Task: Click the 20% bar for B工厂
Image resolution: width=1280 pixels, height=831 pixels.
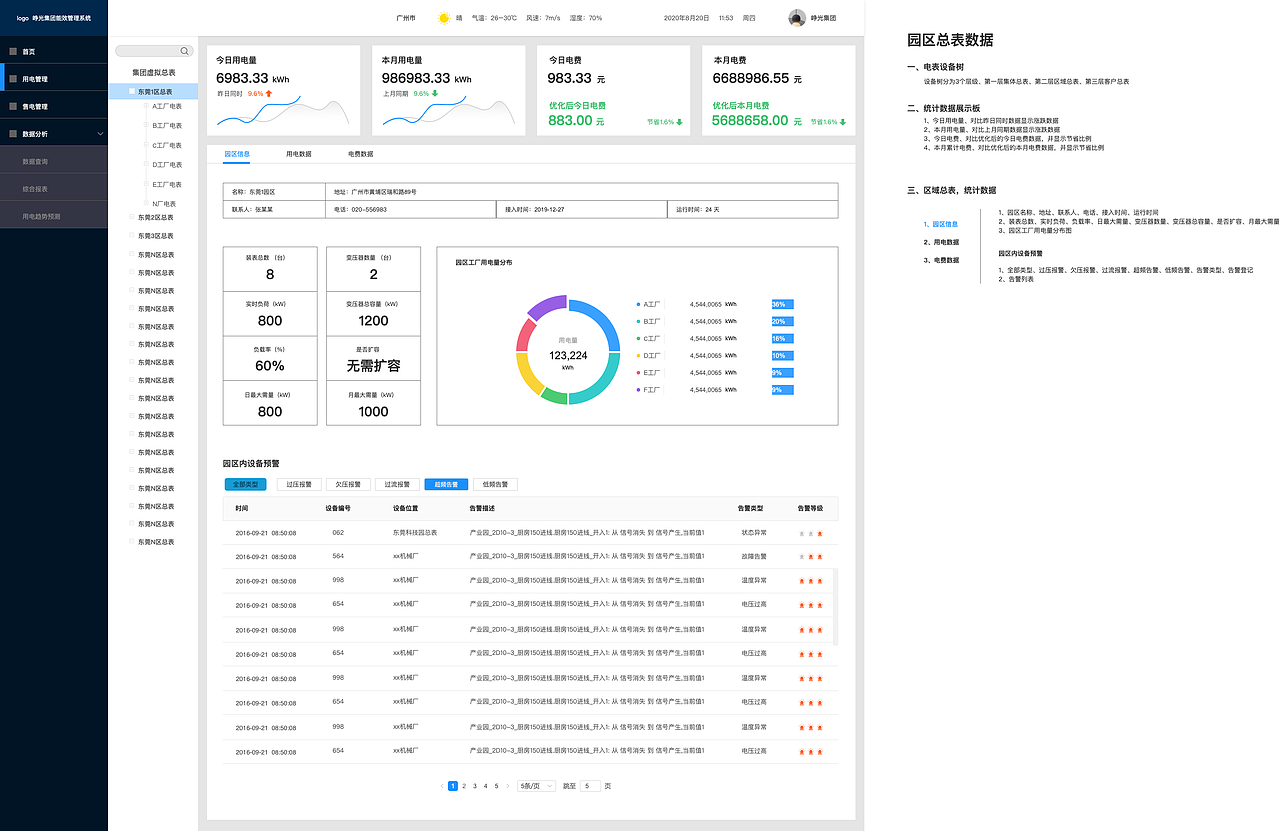Action: 782,321
